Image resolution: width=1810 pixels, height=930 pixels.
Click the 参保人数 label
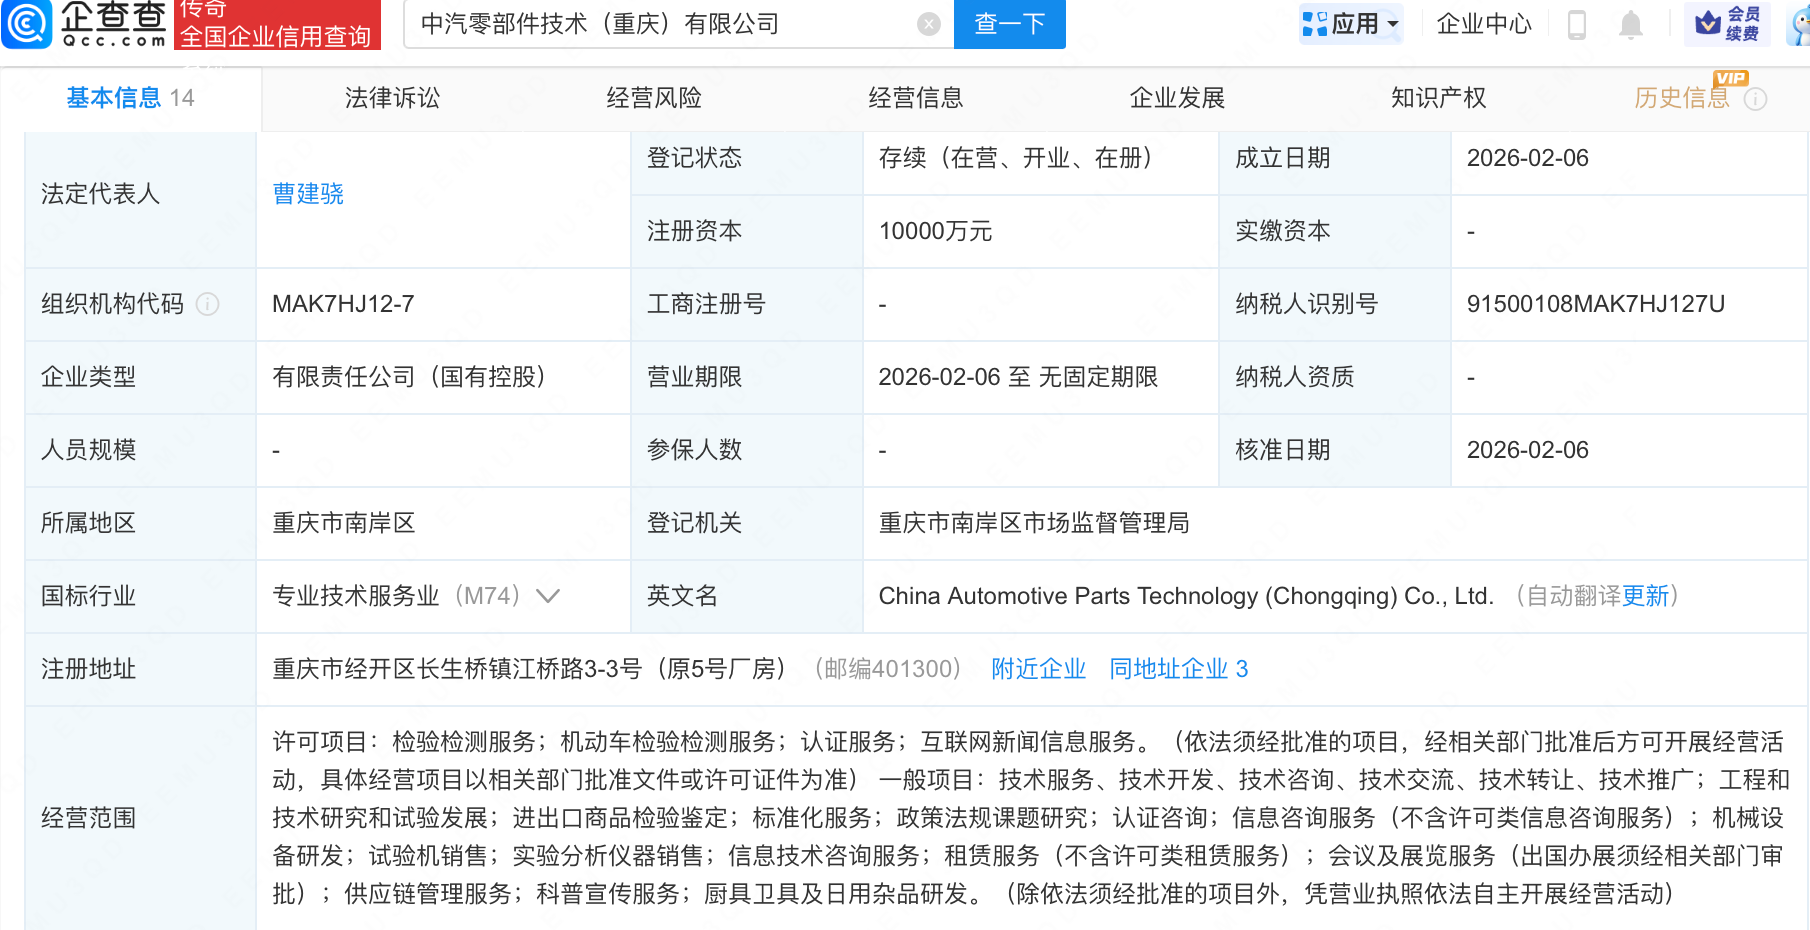point(694,450)
